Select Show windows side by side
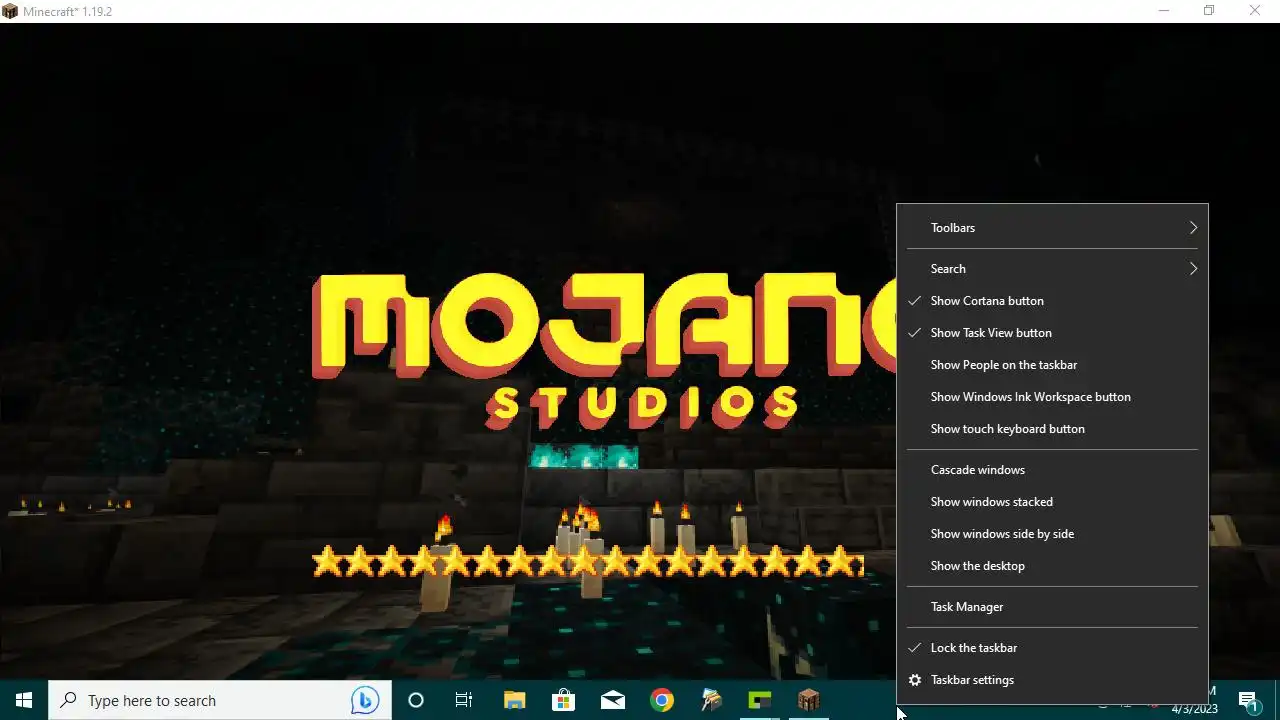1280x720 pixels. tap(1052, 534)
